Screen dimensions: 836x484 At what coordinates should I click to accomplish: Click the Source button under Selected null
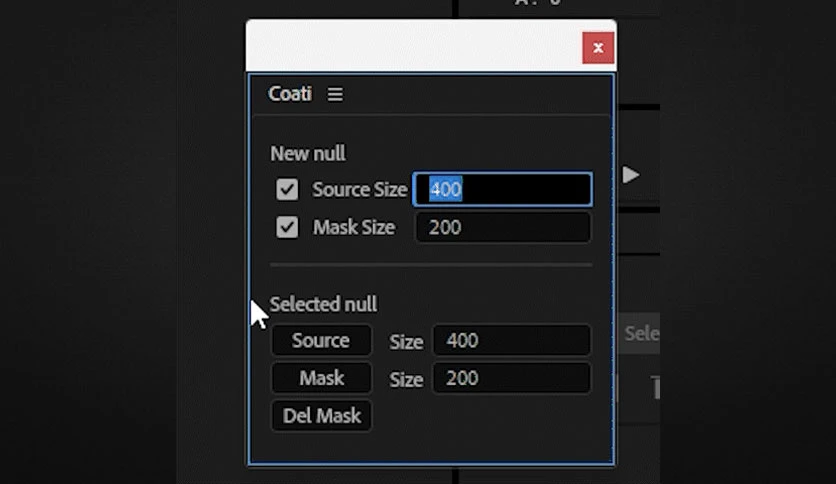coord(321,340)
